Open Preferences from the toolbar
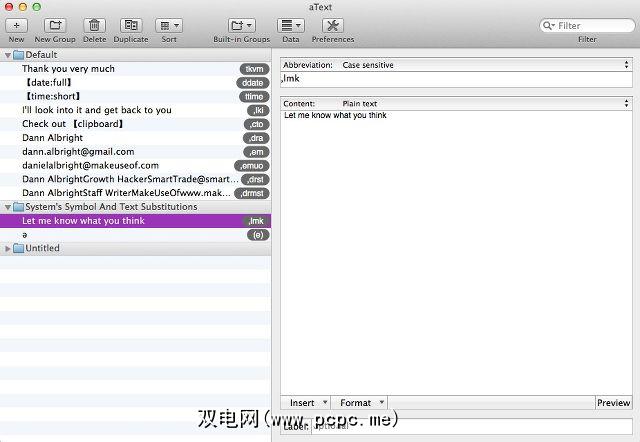This screenshot has height=442, width=640. point(332,25)
